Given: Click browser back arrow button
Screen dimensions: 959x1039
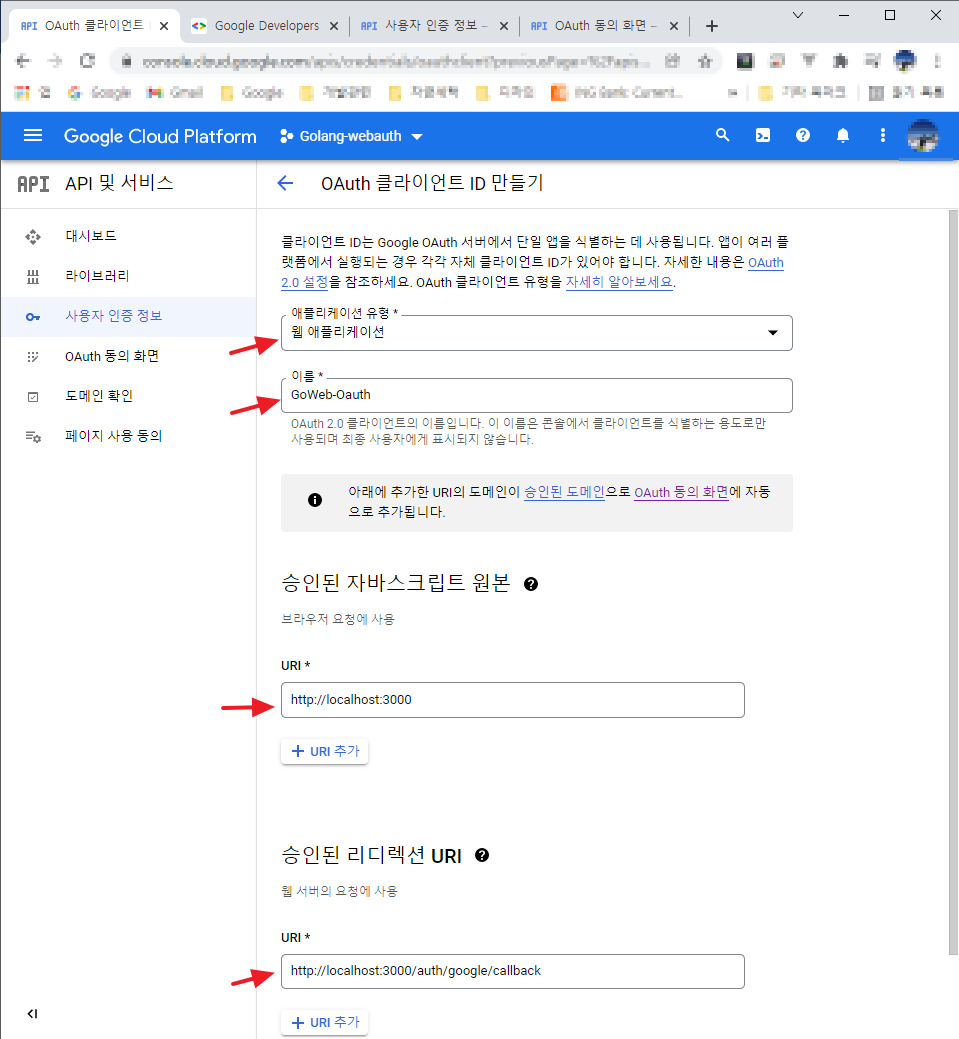Looking at the screenshot, I should tap(23, 61).
